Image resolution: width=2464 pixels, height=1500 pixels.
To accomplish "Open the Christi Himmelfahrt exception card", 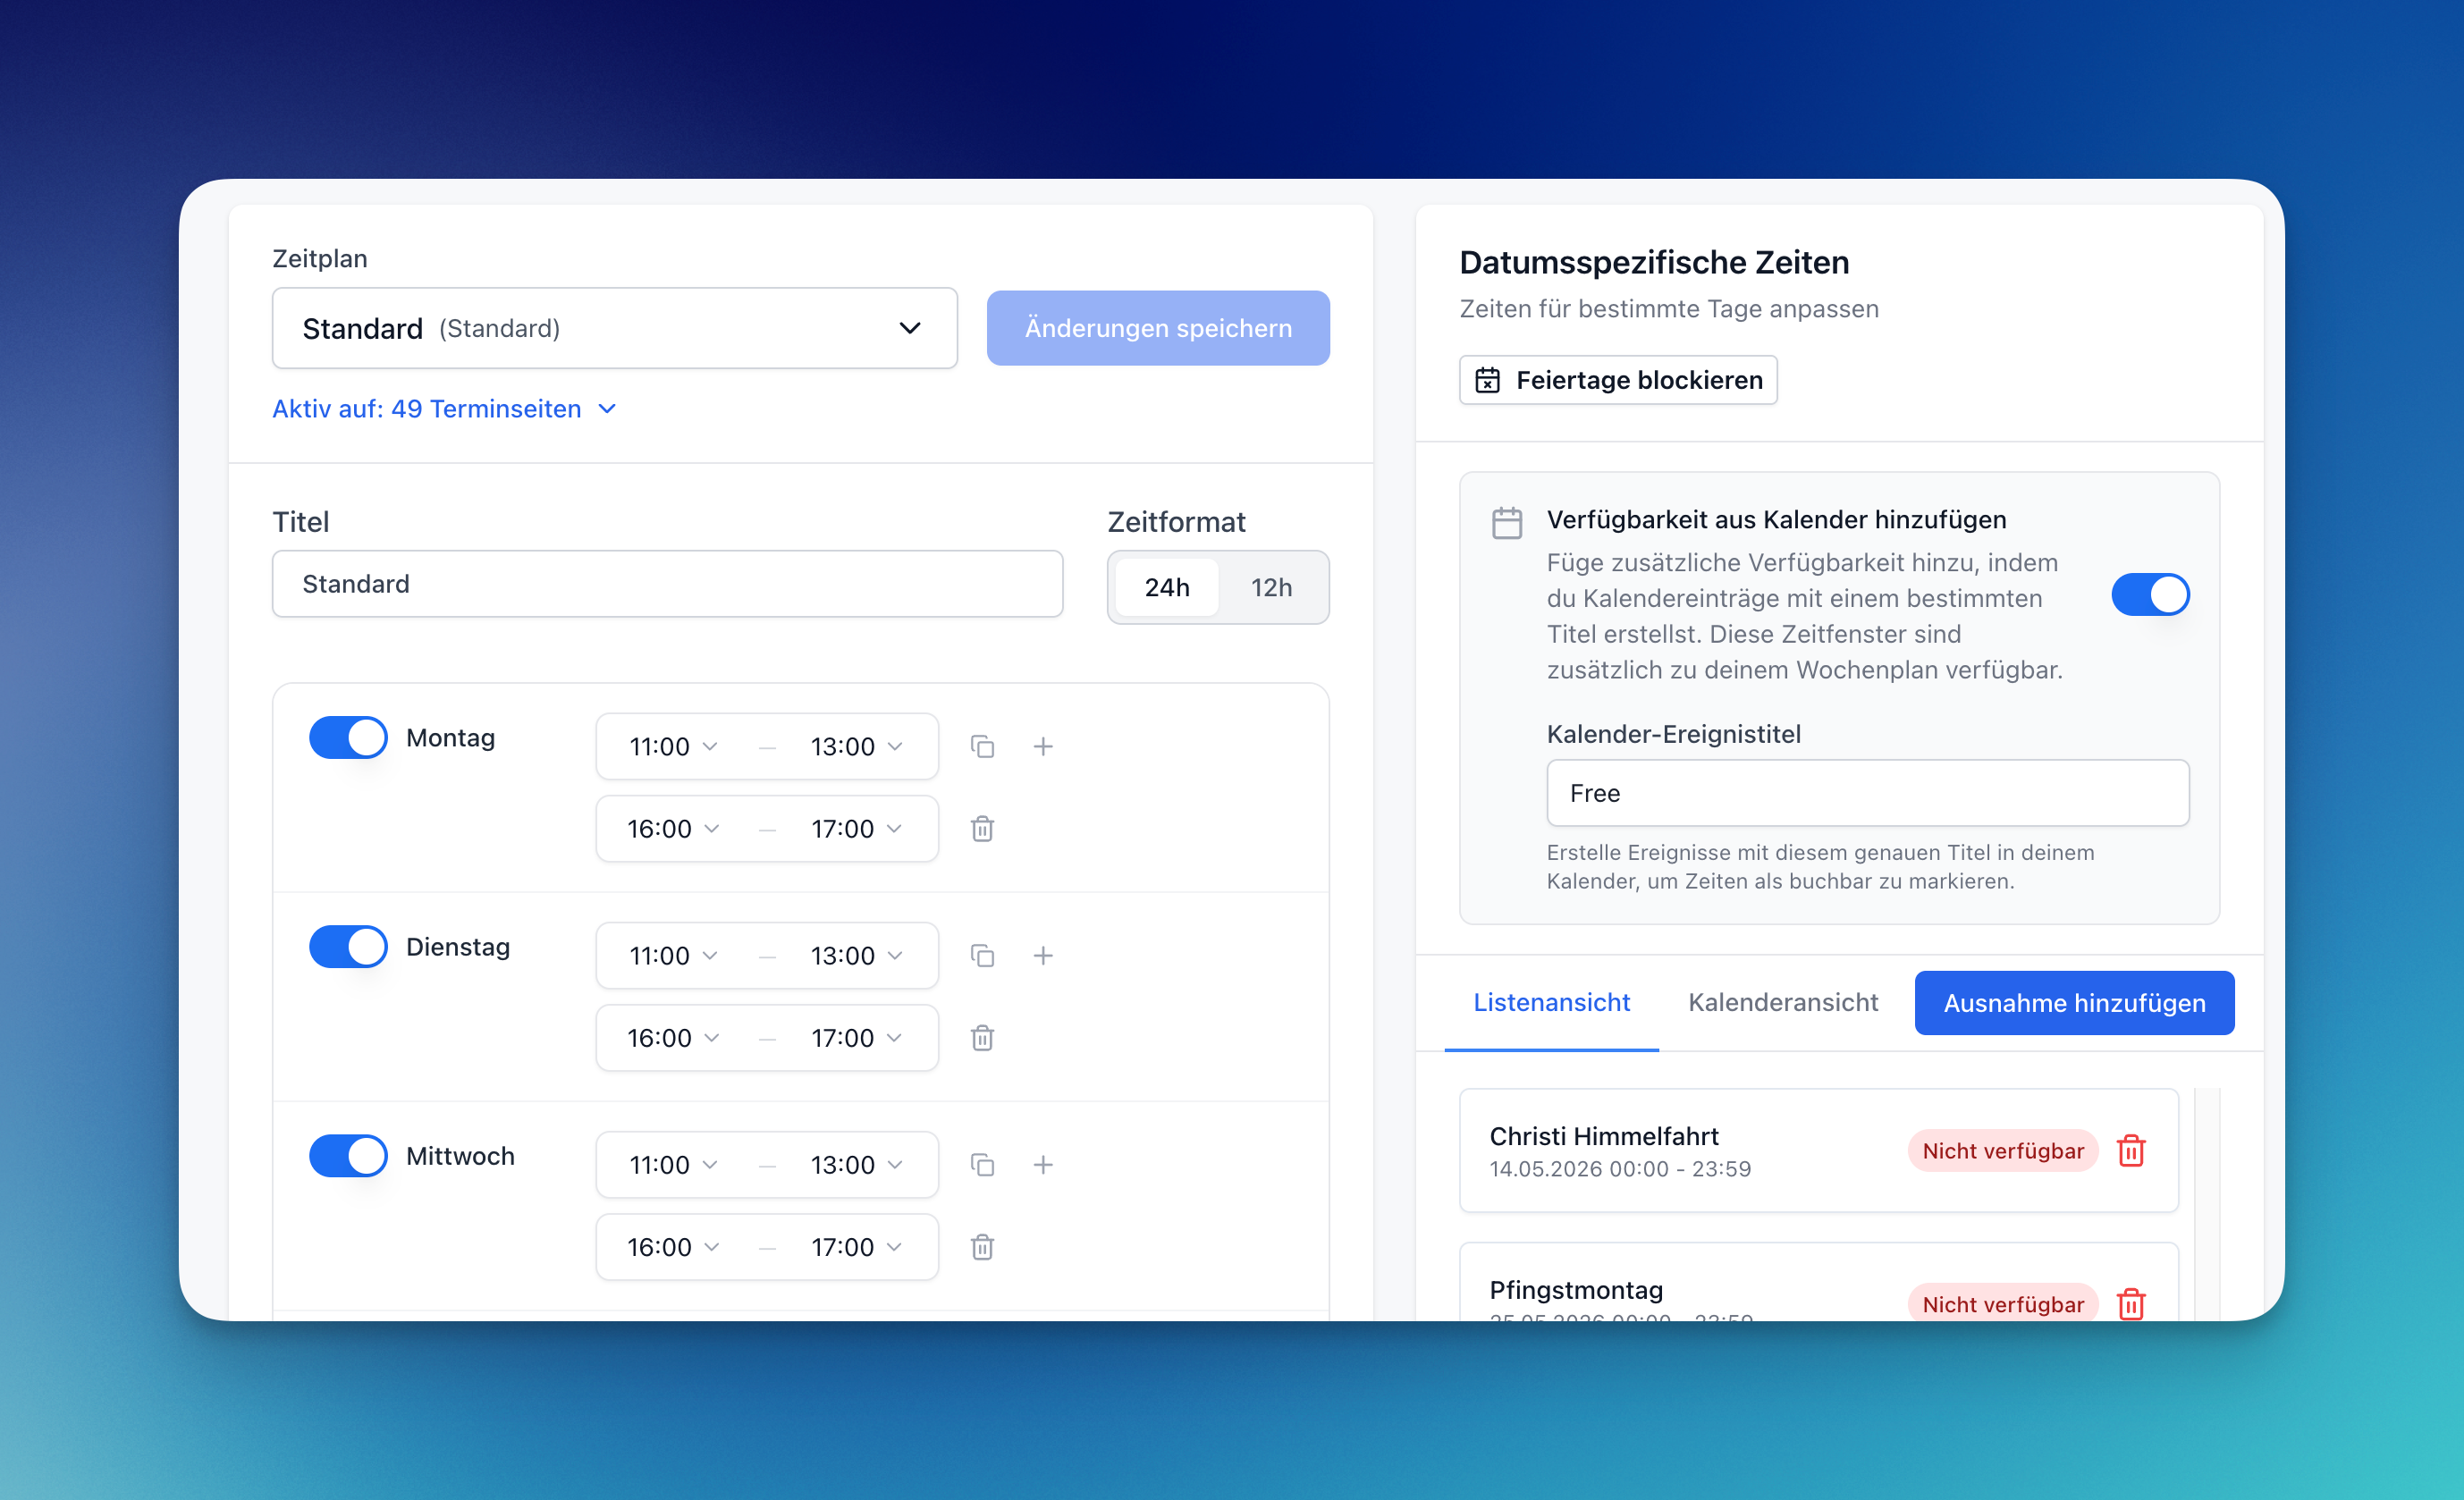I will point(1818,1150).
